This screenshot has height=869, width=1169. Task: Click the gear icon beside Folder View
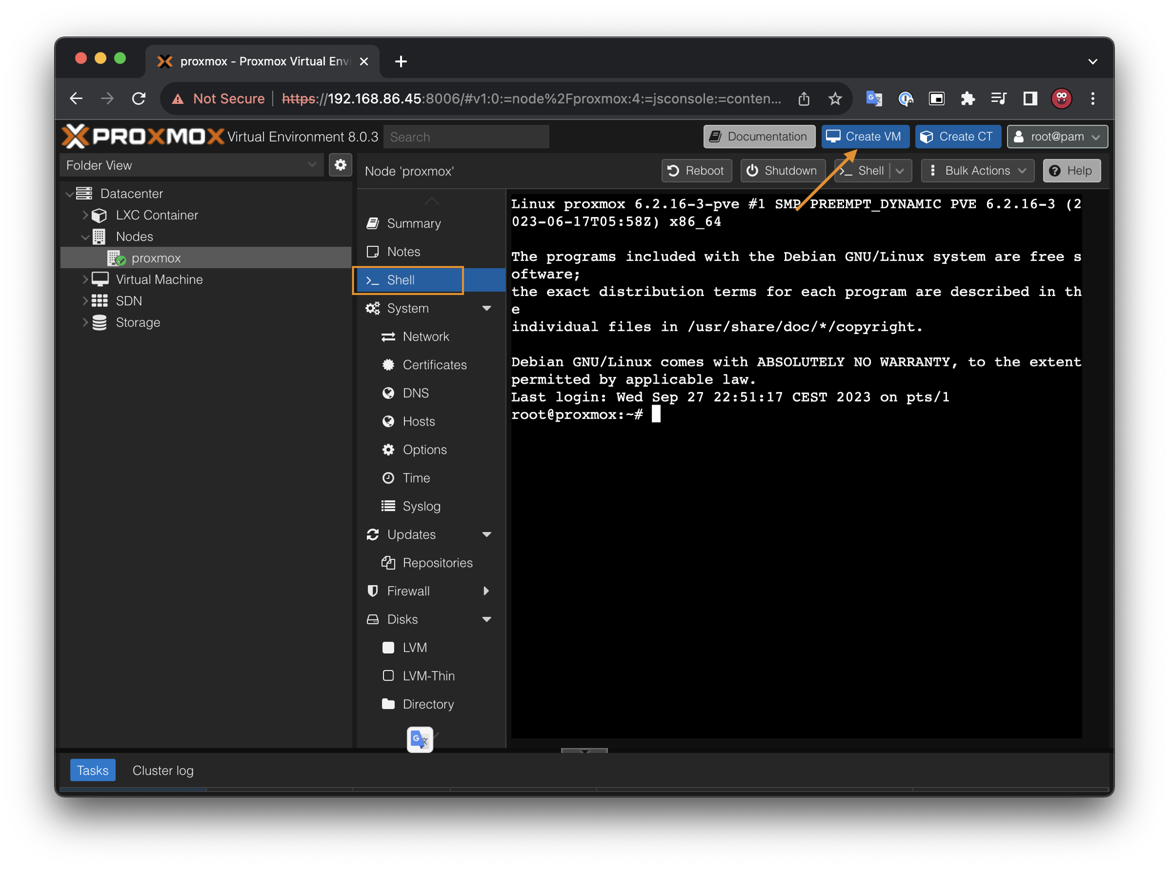pos(340,165)
